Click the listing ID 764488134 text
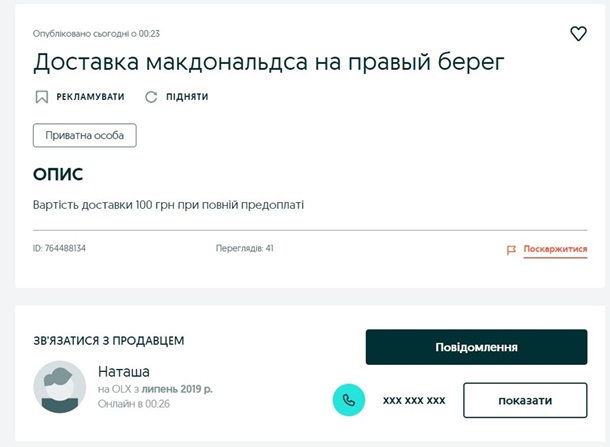Image resolution: width=610 pixels, height=447 pixels. (x=59, y=248)
